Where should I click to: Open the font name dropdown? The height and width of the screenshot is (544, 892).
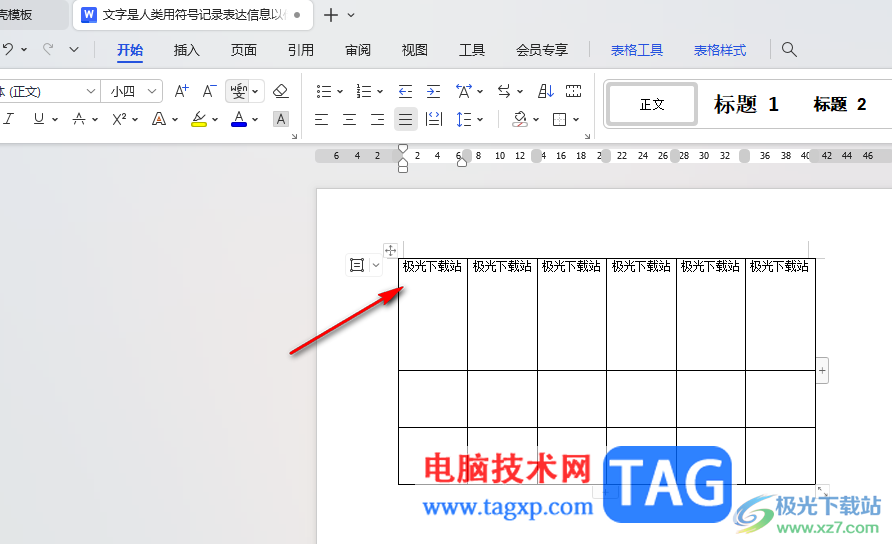[90, 91]
